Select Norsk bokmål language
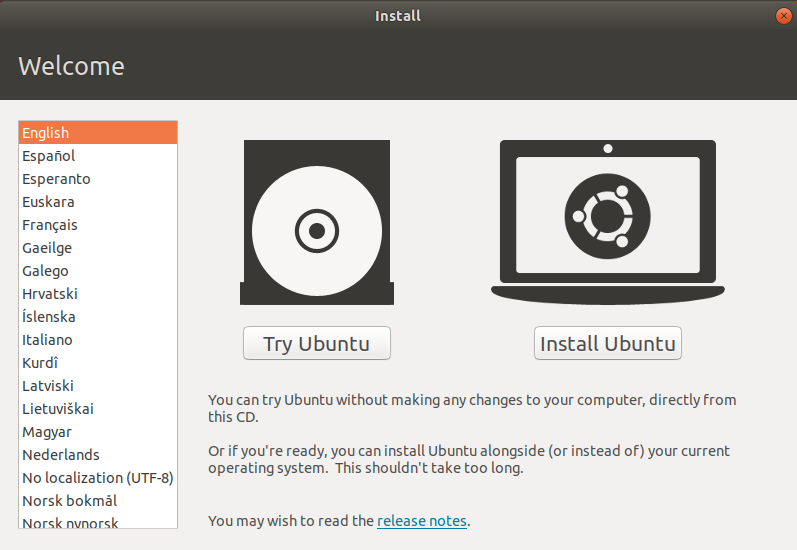797x550 pixels. [x=98, y=501]
